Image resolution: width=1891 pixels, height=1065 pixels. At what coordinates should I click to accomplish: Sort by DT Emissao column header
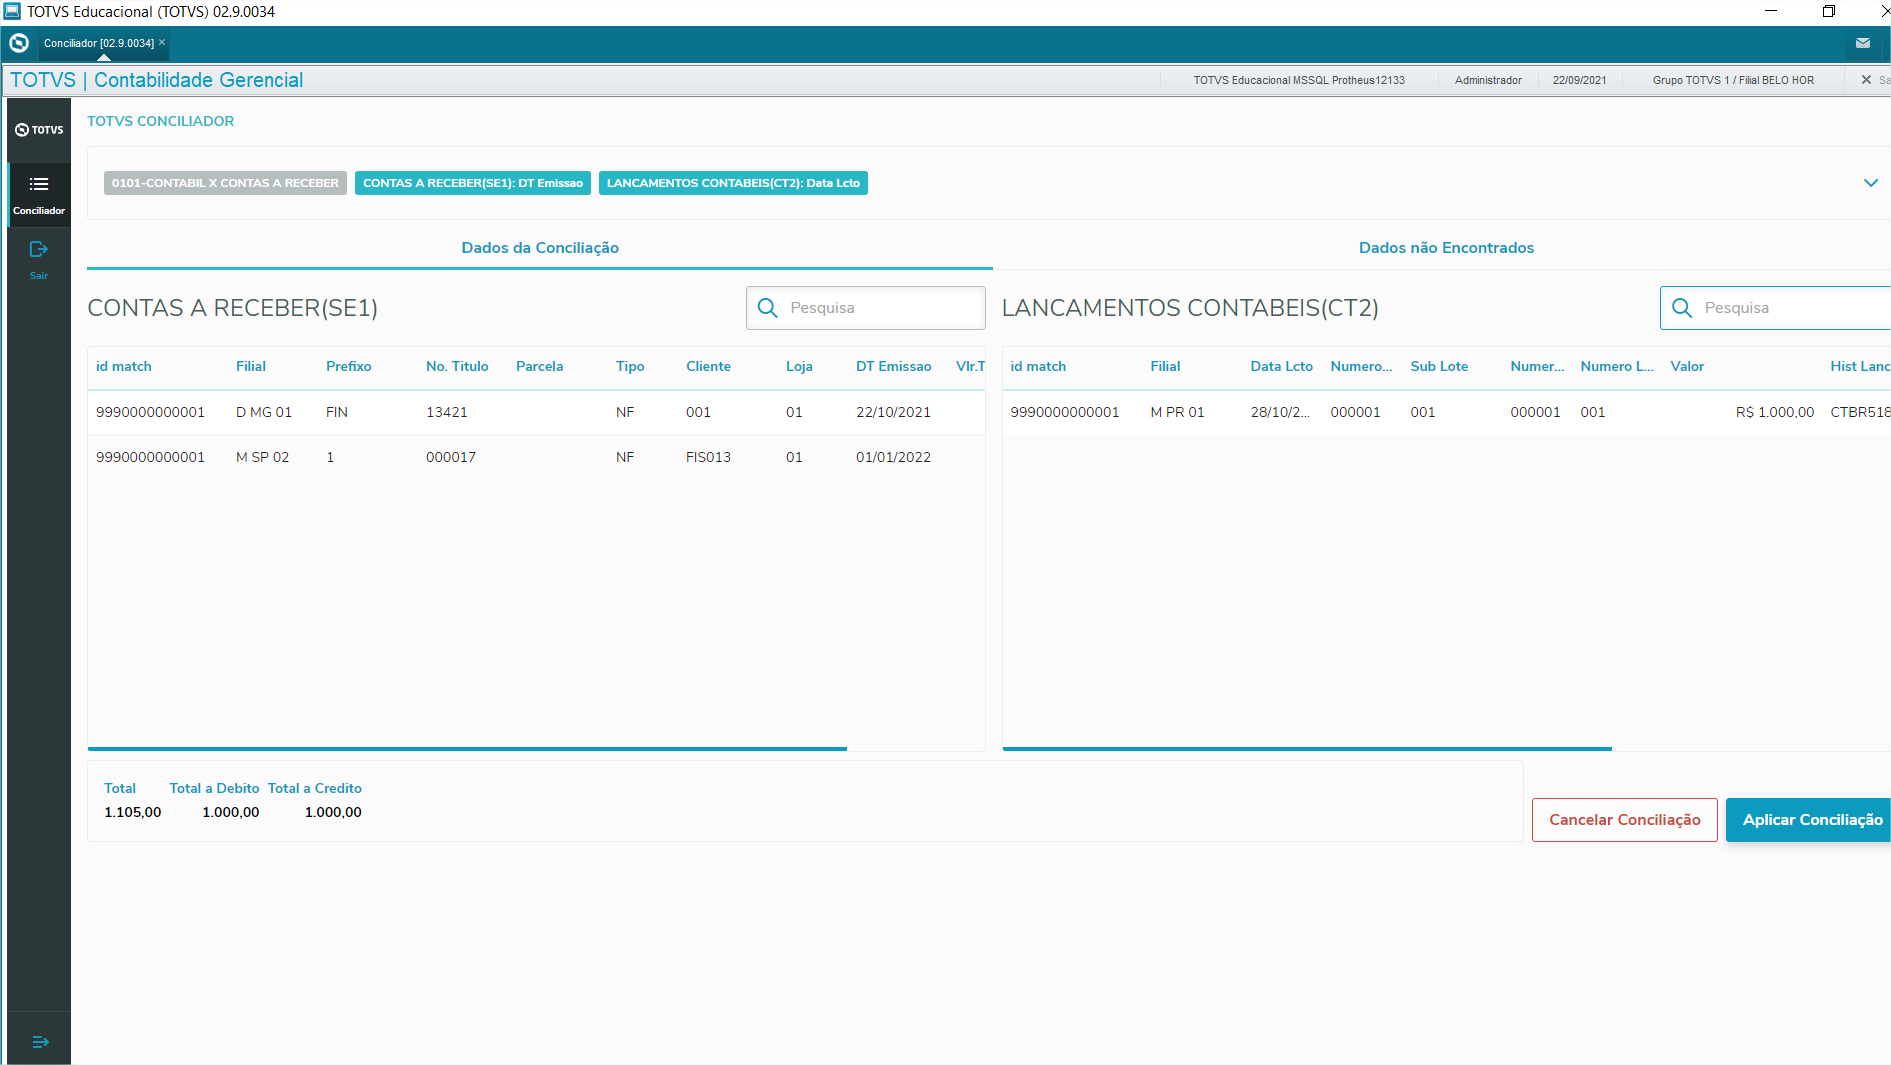tap(894, 367)
